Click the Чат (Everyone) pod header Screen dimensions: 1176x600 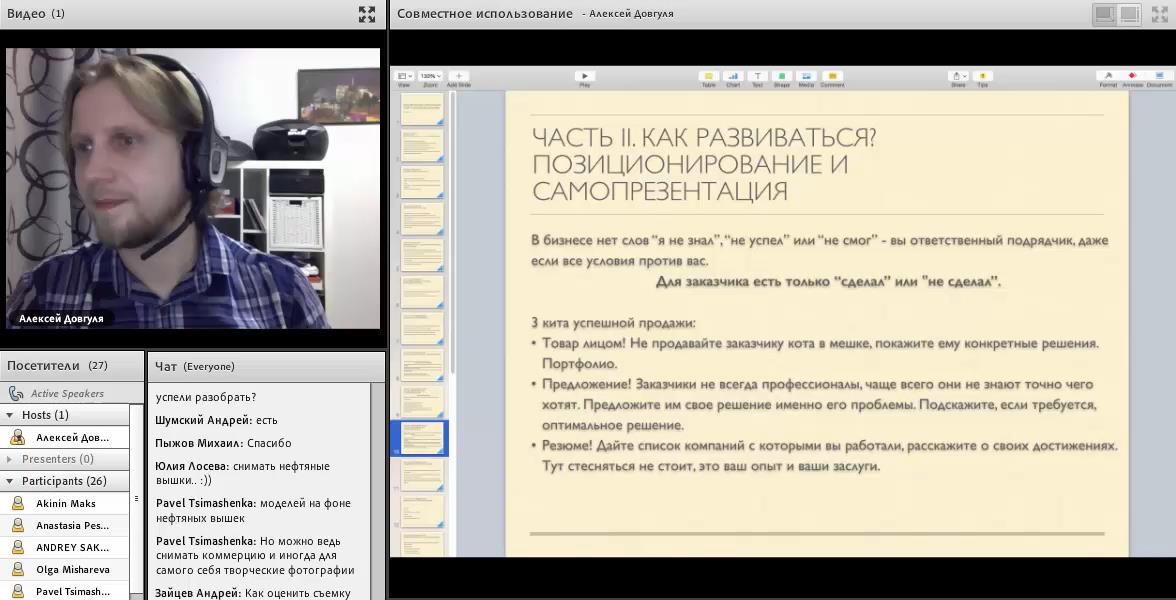coord(266,366)
